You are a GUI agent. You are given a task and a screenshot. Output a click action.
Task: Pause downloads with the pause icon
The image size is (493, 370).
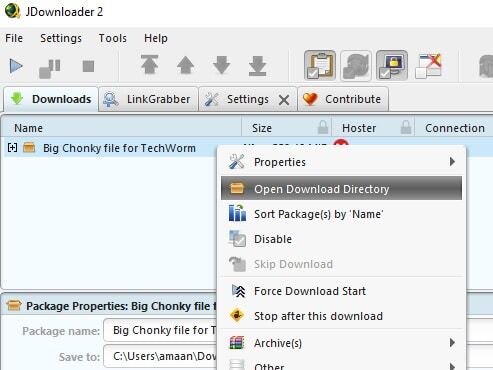pos(50,68)
